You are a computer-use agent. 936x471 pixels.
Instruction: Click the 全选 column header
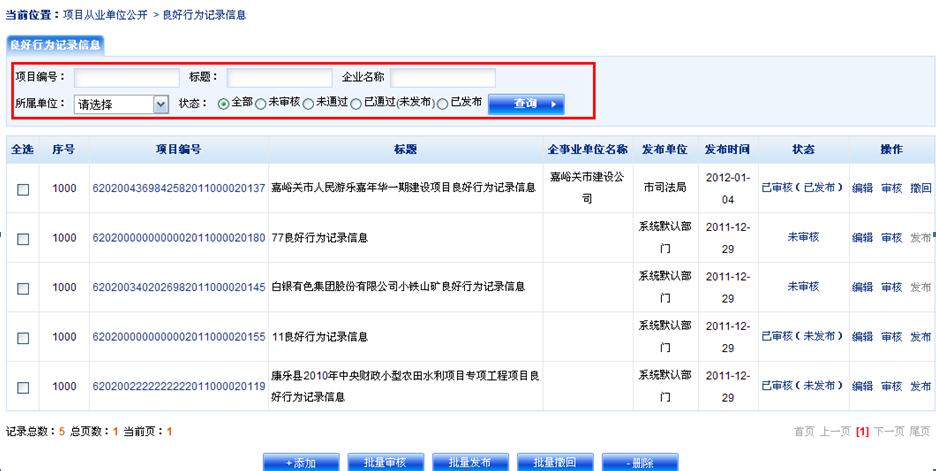tap(22, 149)
